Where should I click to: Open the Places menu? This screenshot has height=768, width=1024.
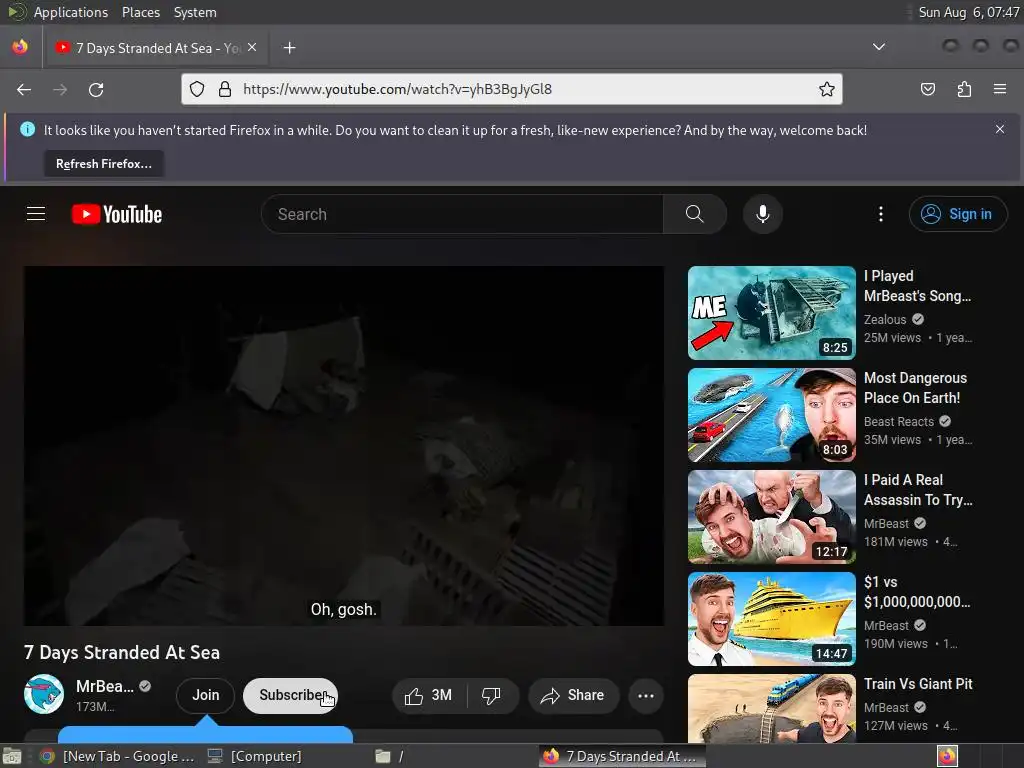(x=140, y=12)
